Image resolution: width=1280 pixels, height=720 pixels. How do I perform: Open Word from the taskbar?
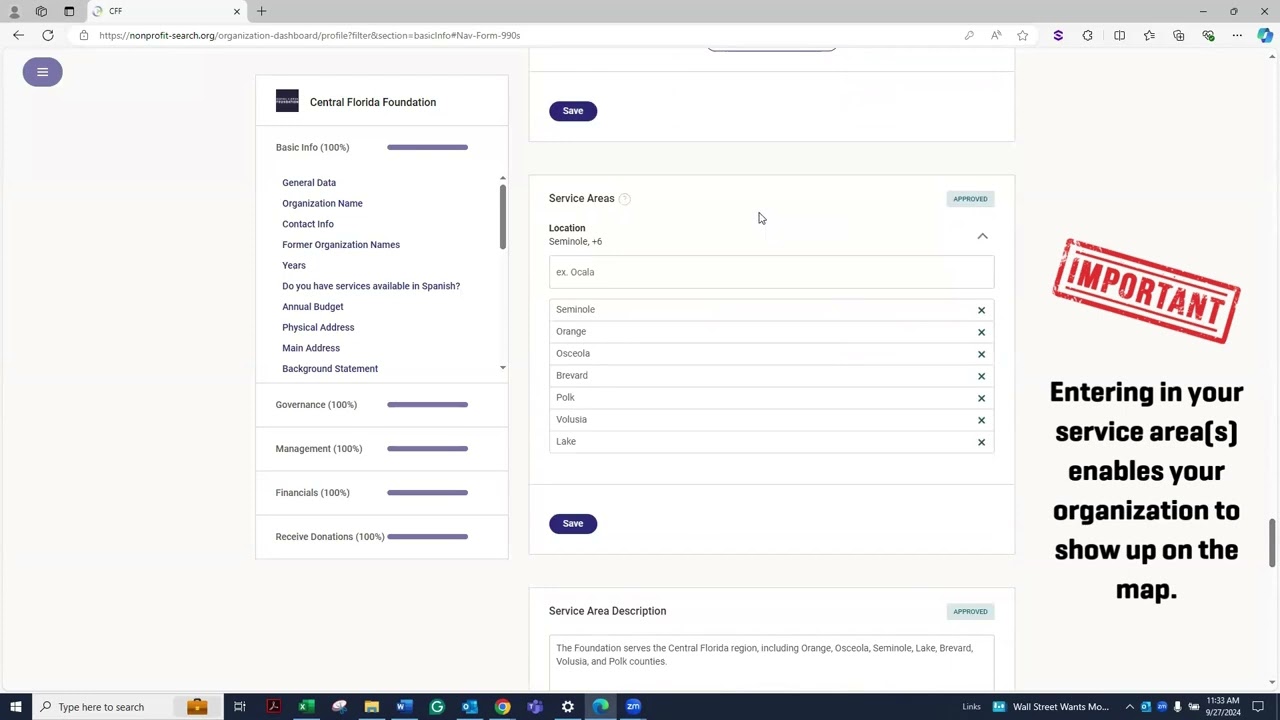point(404,707)
